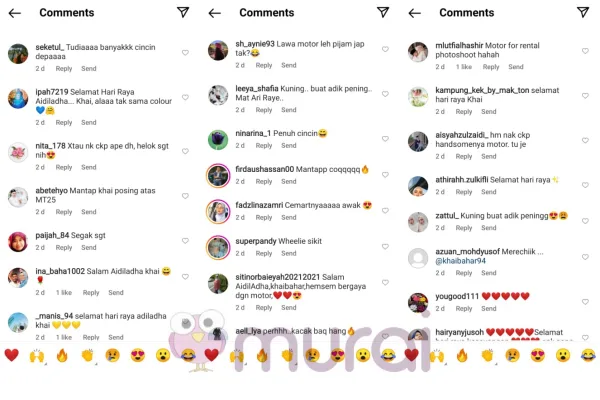The image size is (600, 400).
Task: Like sh_aynie93's comment heart icon
Action: 385,49
